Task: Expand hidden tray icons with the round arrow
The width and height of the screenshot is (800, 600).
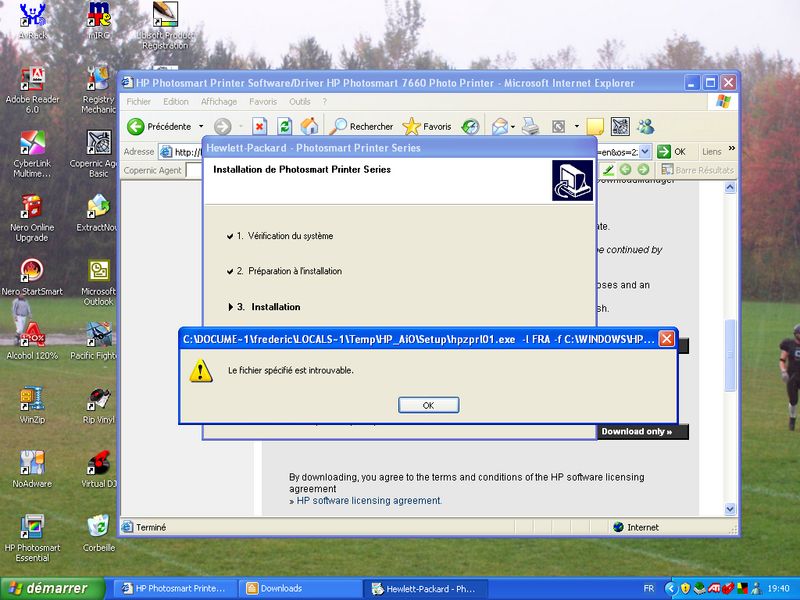Action: [x=671, y=588]
